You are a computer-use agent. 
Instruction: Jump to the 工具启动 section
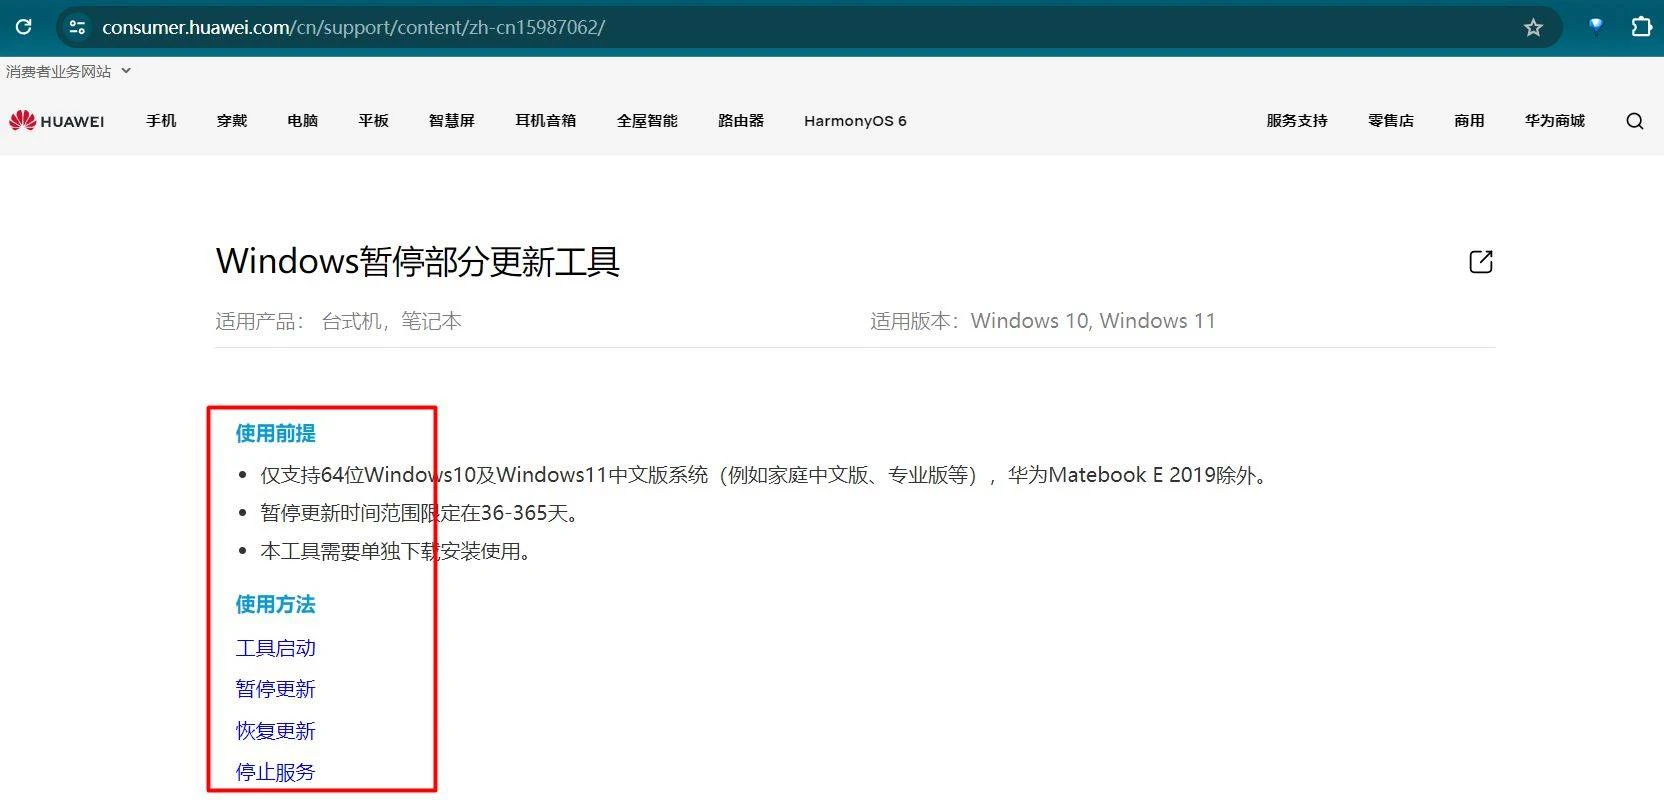pyautogui.click(x=275, y=648)
